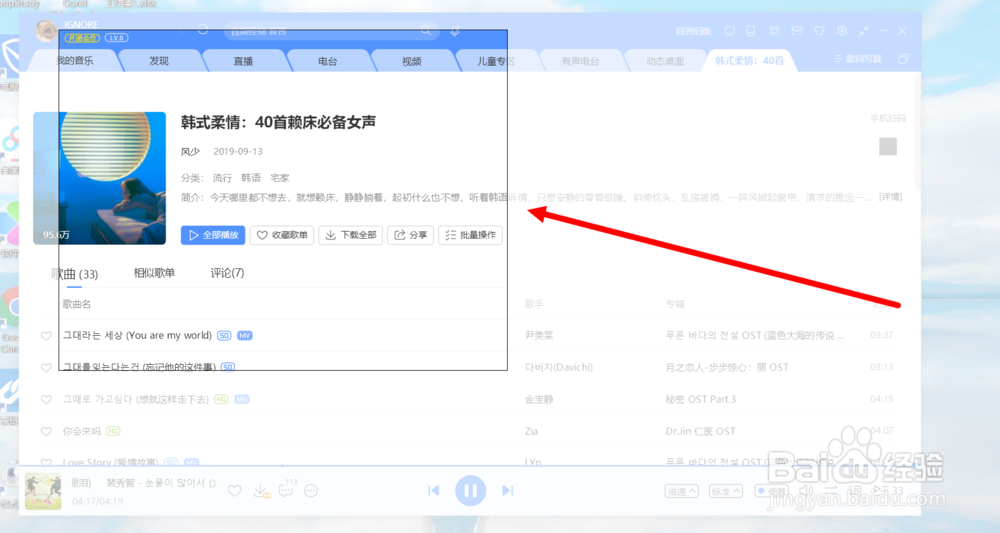Favorite song 그대라는 세상 with heart
Screen dimensions: 1000x533
(x=46, y=336)
